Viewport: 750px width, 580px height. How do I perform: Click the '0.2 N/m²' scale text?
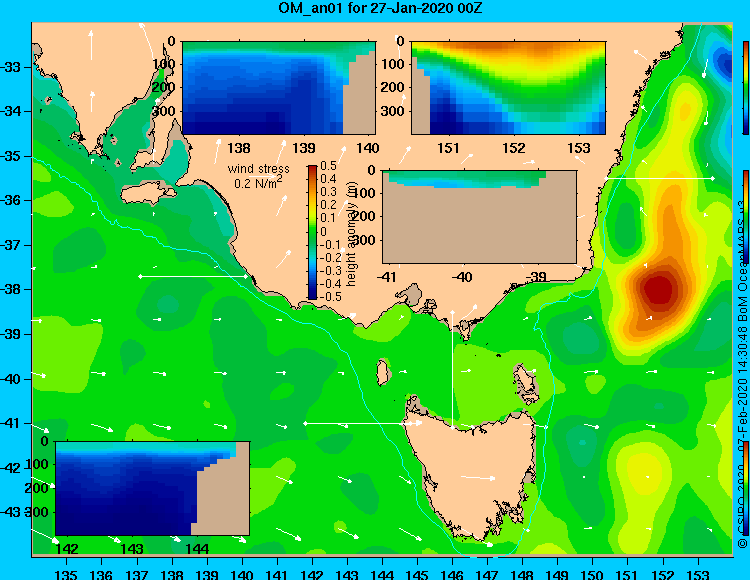tap(258, 183)
